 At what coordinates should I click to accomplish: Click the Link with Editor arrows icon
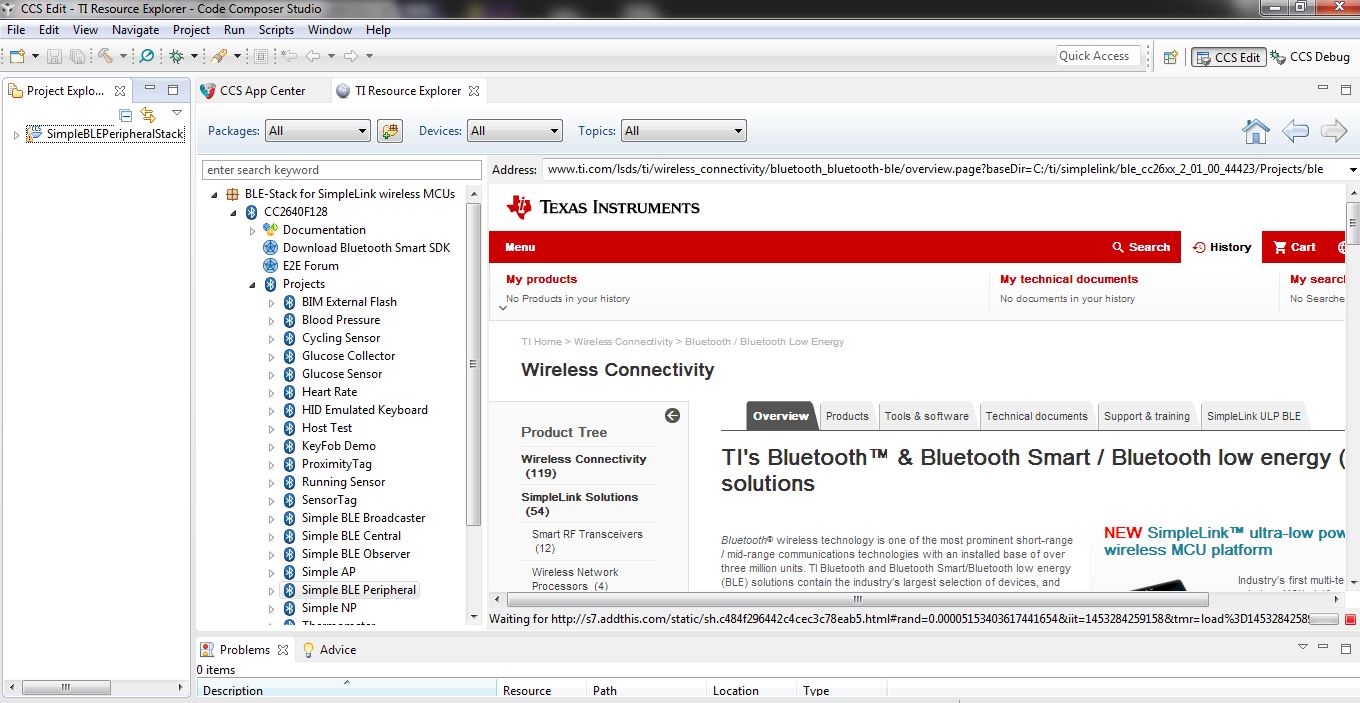(x=148, y=115)
